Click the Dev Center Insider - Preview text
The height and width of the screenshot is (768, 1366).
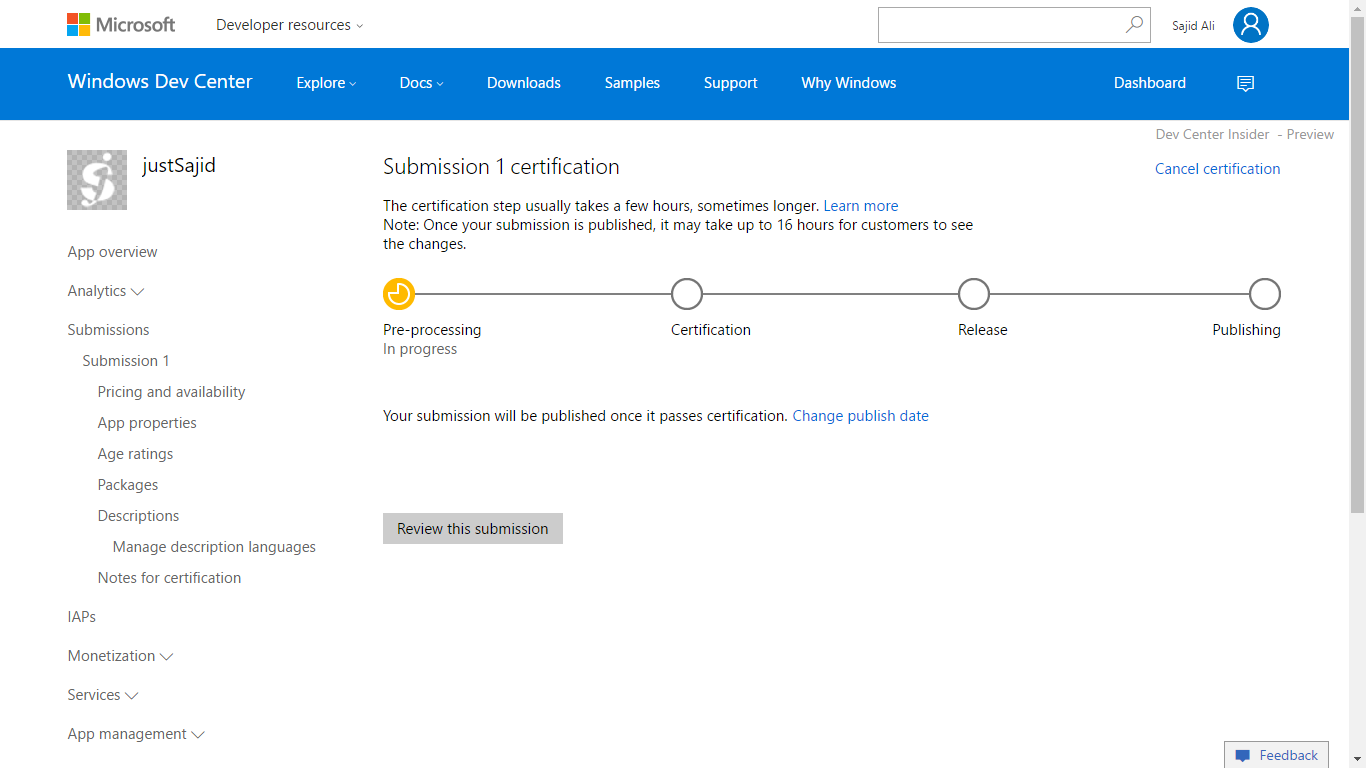[1245, 134]
